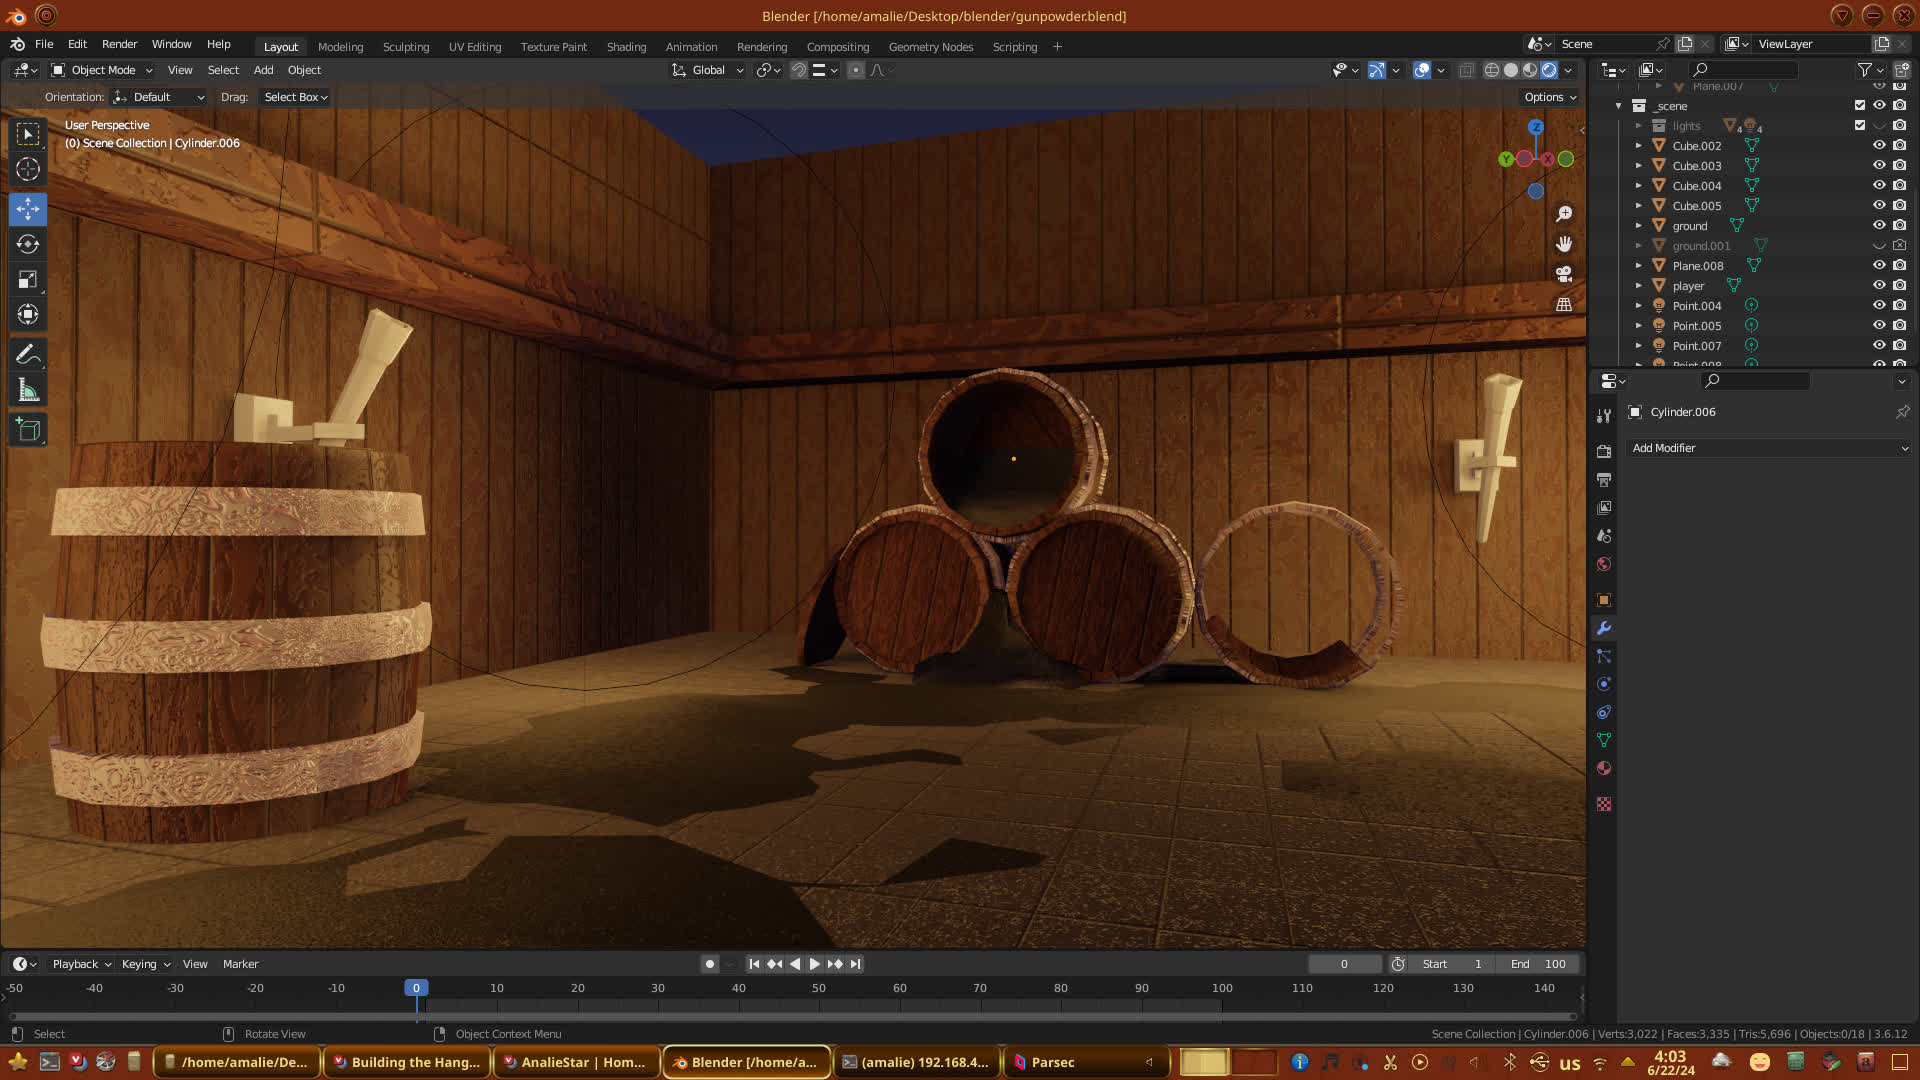Activate the Rotate tool
Image resolution: width=1920 pixels, height=1080 pixels.
click(x=28, y=244)
